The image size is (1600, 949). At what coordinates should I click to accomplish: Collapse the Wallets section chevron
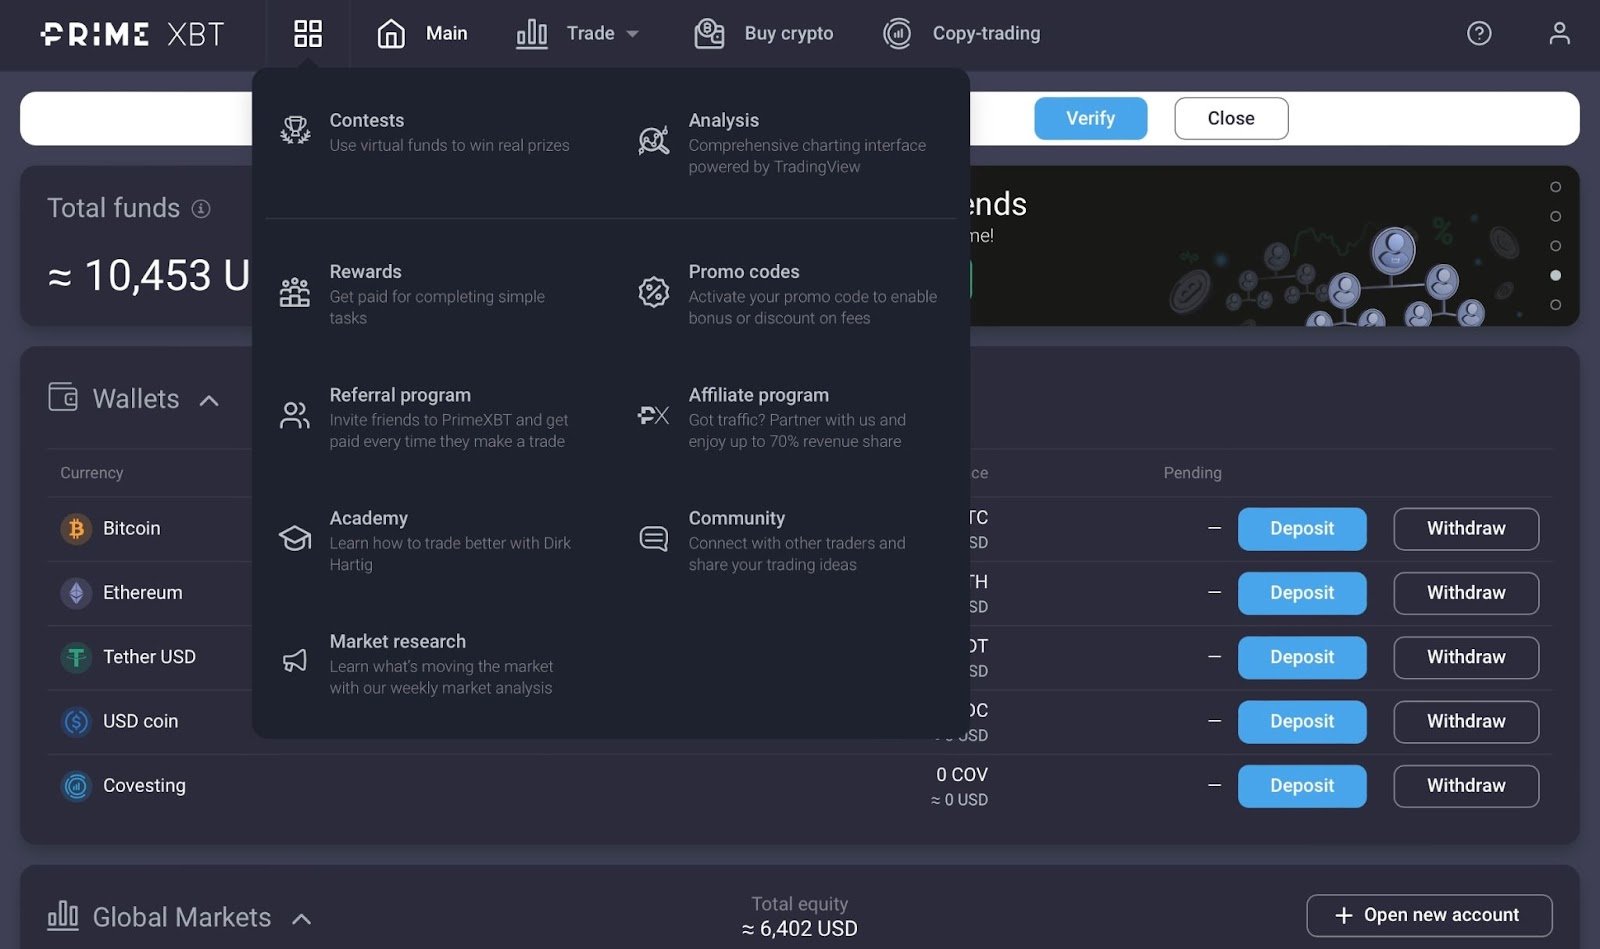pos(209,400)
